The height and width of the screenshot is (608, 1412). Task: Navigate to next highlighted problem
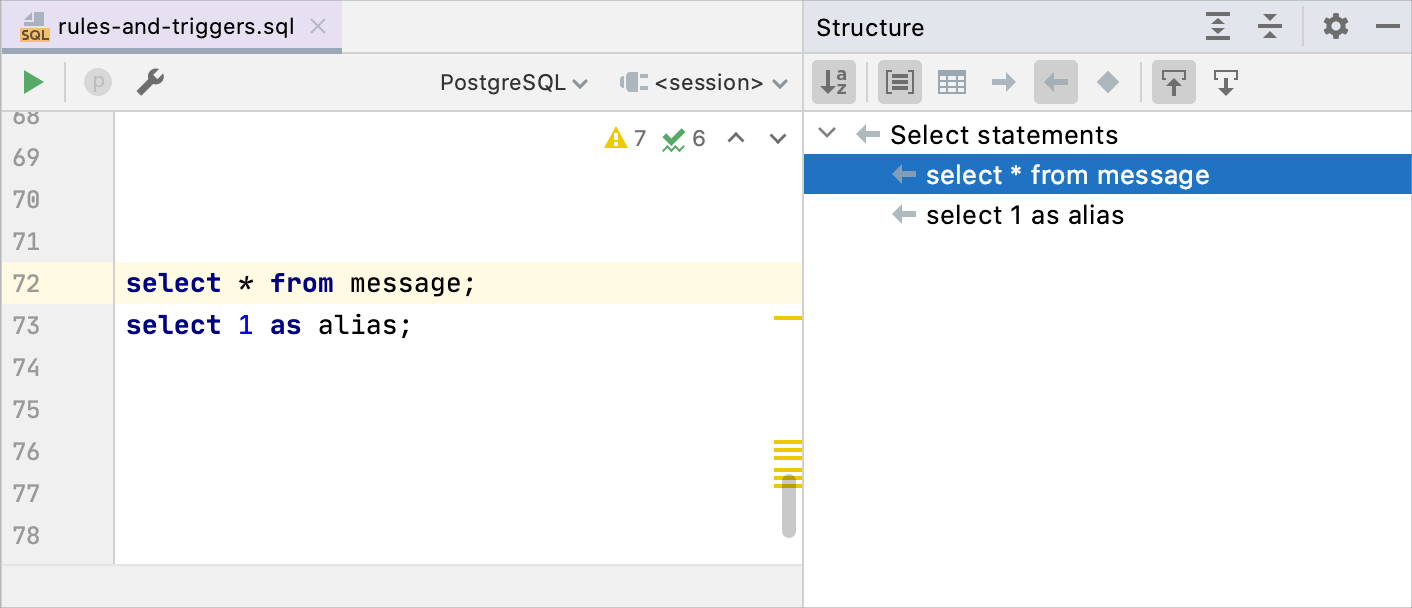pyautogui.click(x=777, y=138)
